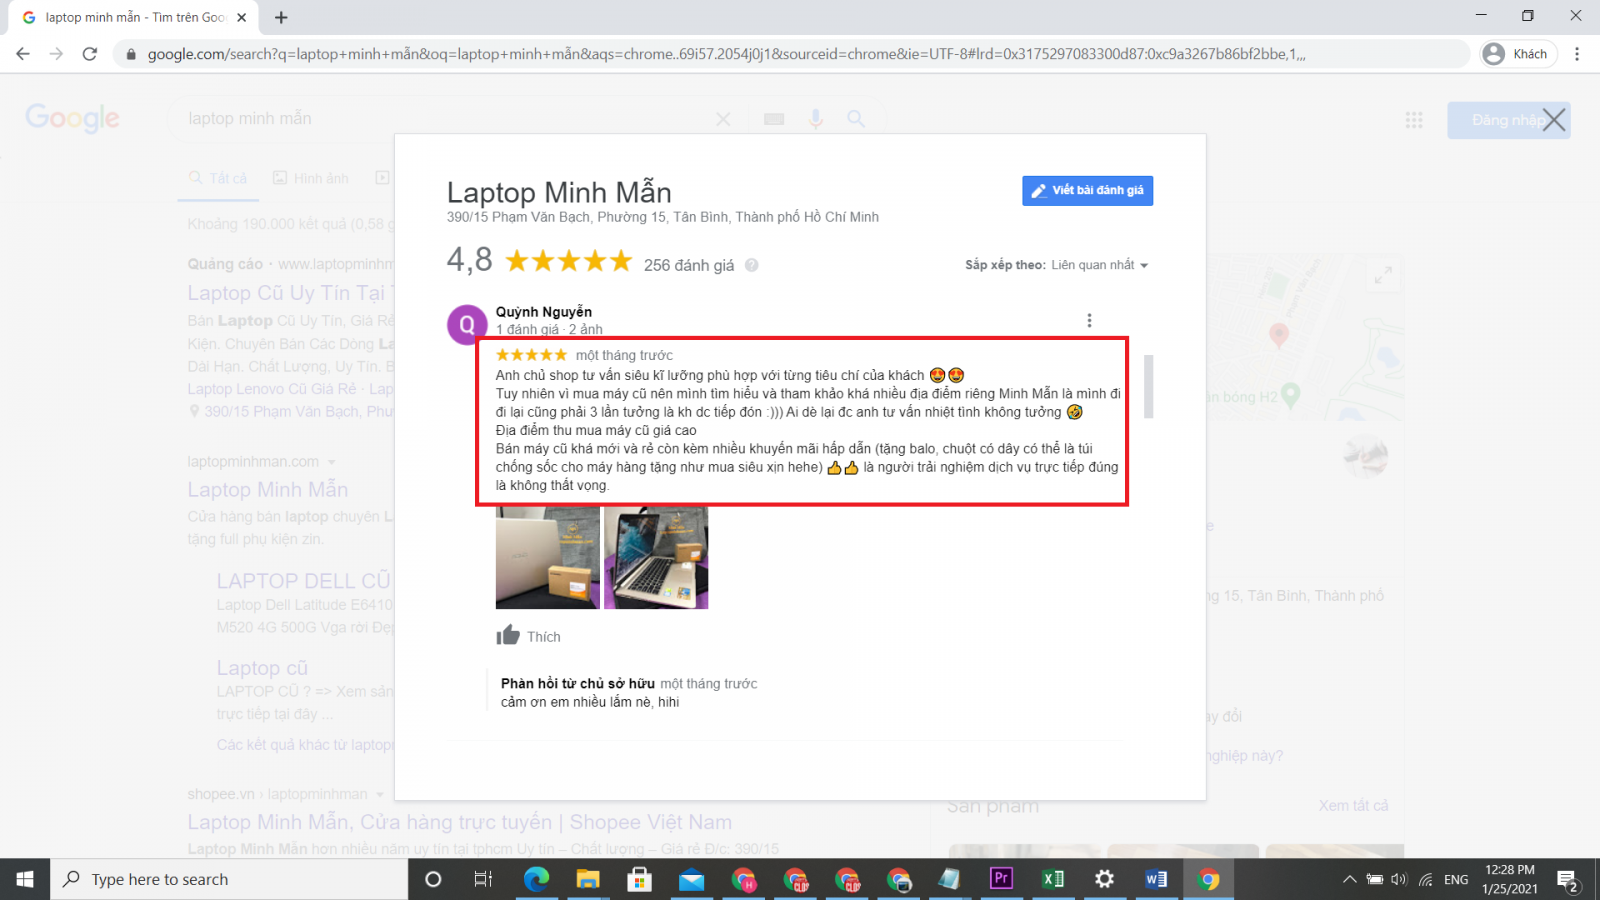This screenshot has width=1600, height=900.
Task: Open the 'Laptop cũ' sitelink
Action: (262, 668)
